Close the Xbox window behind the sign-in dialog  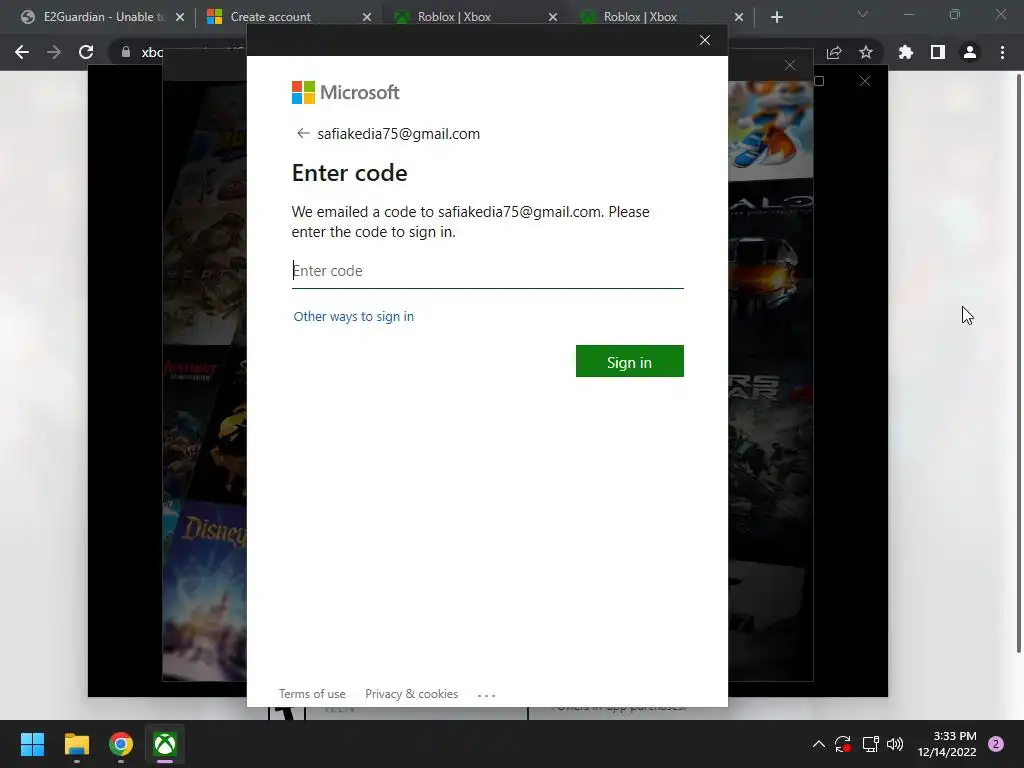(x=865, y=81)
